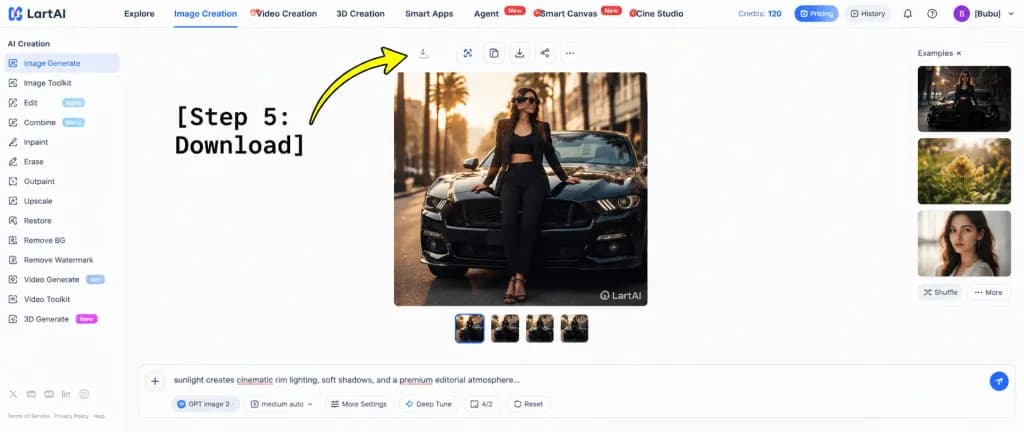The height and width of the screenshot is (432, 1024).
Task: Open the 4/2 aspect count selector
Action: tap(482, 404)
